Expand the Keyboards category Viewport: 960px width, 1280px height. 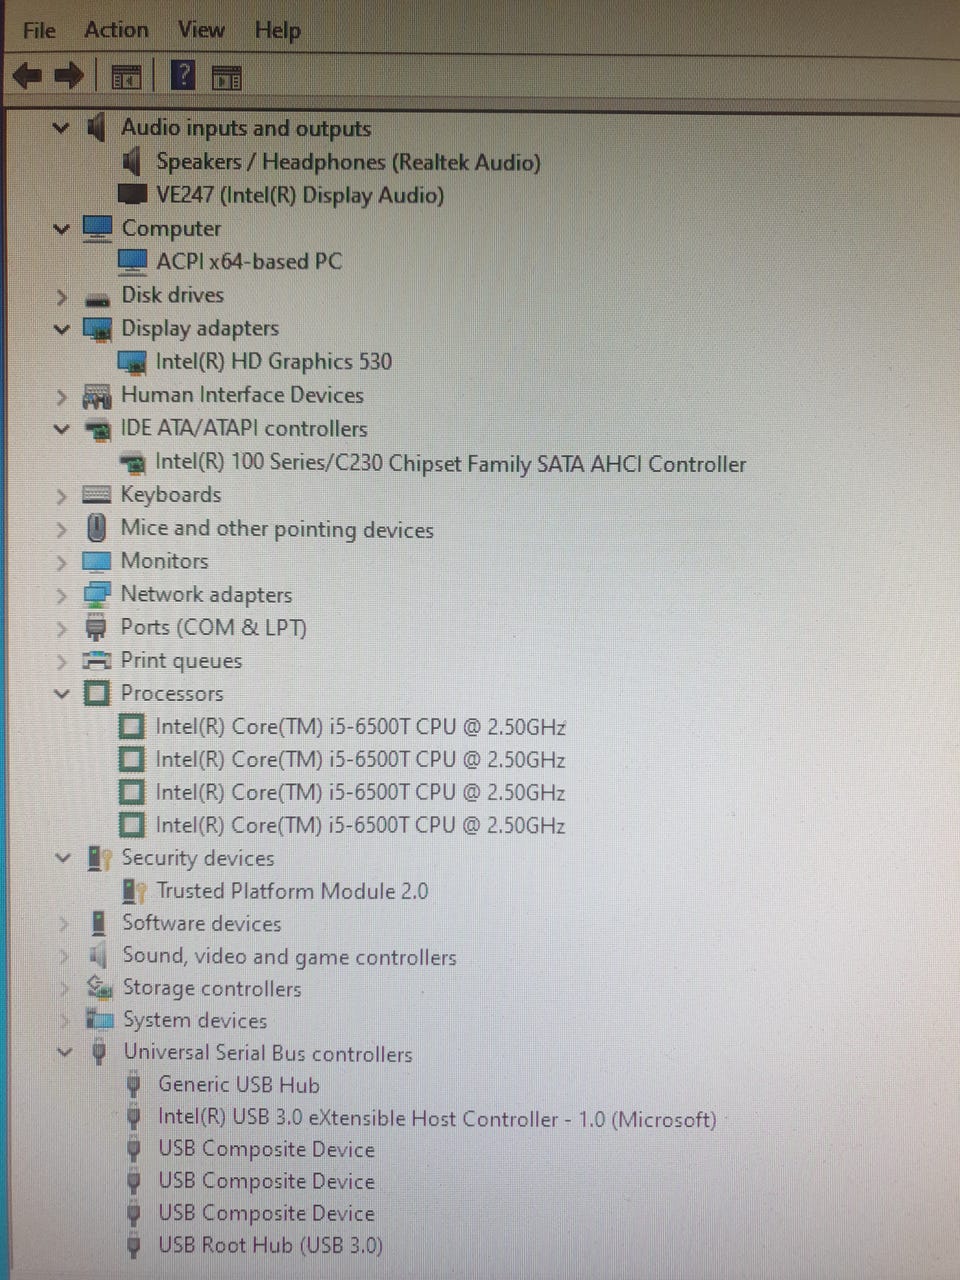[61, 496]
